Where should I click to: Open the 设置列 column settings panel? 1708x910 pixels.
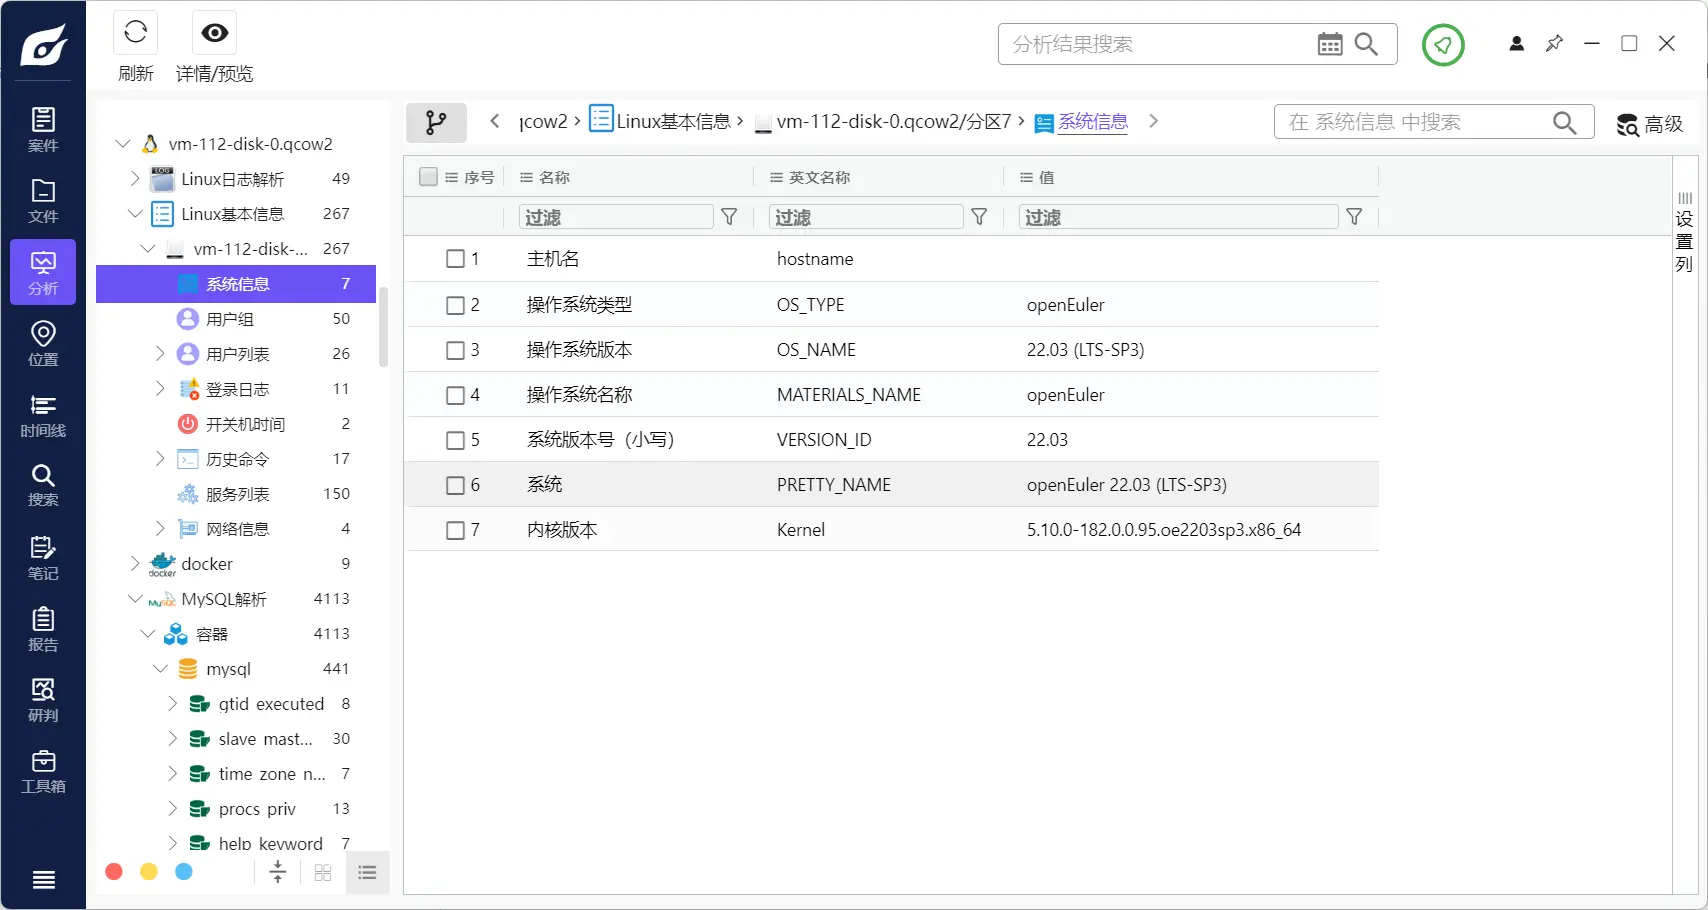pyautogui.click(x=1685, y=233)
